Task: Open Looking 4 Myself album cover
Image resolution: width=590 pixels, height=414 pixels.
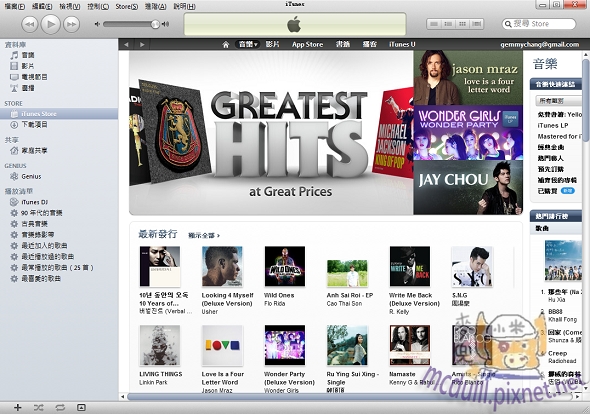Action: point(222,266)
